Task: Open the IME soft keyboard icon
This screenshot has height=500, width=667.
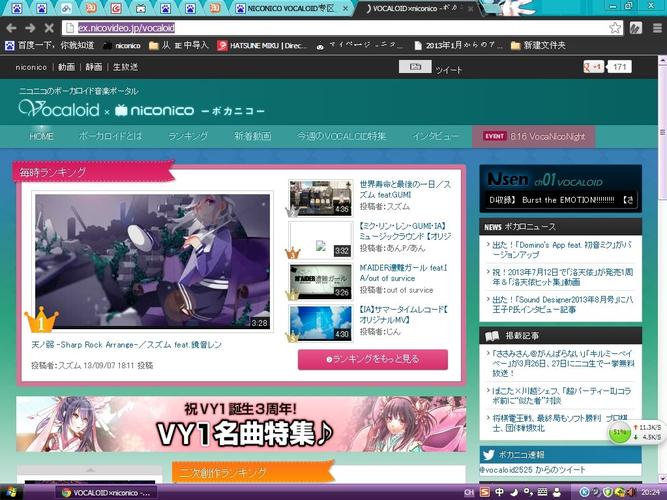Action: click(x=542, y=492)
